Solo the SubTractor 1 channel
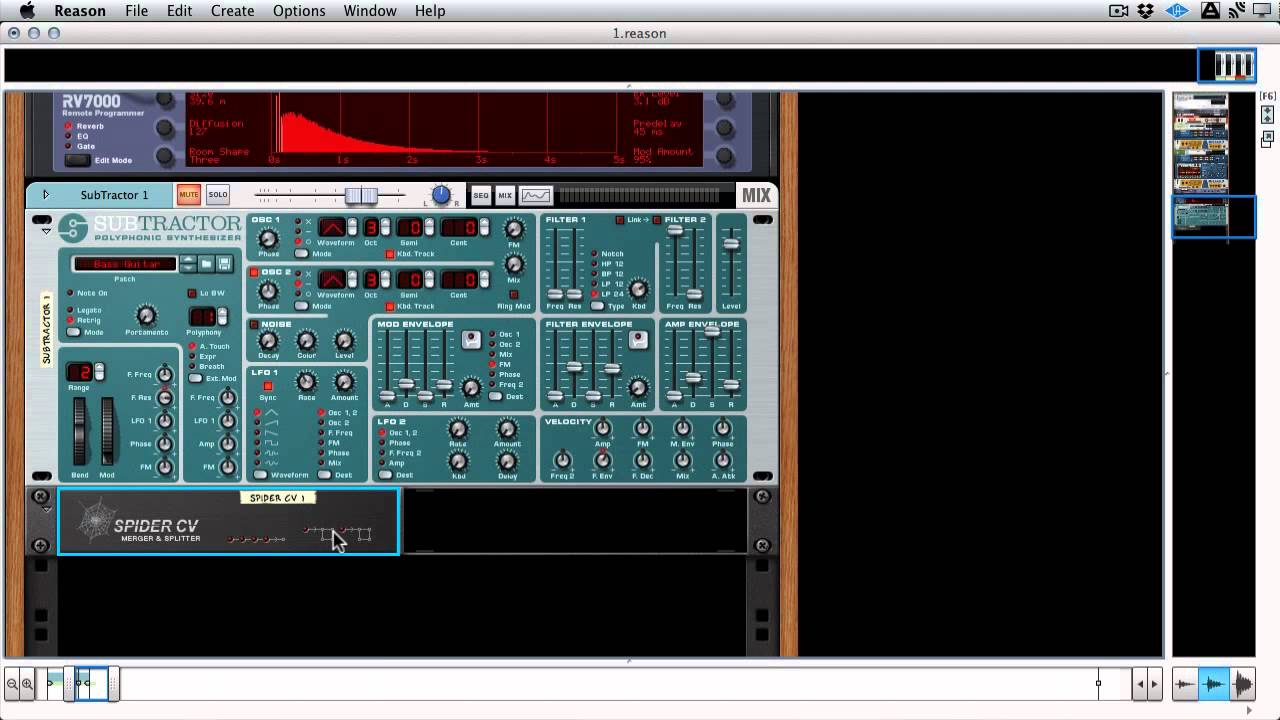 pos(218,195)
